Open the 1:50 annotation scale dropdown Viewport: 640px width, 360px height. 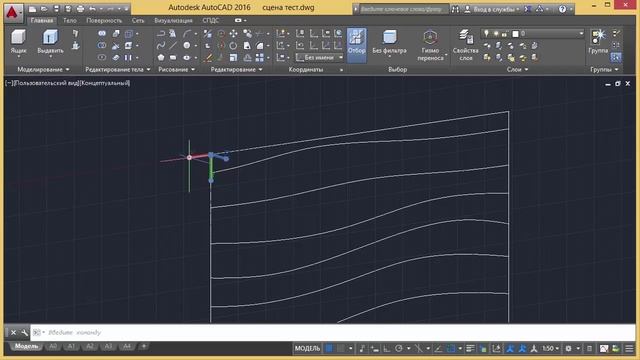[x=550, y=349]
